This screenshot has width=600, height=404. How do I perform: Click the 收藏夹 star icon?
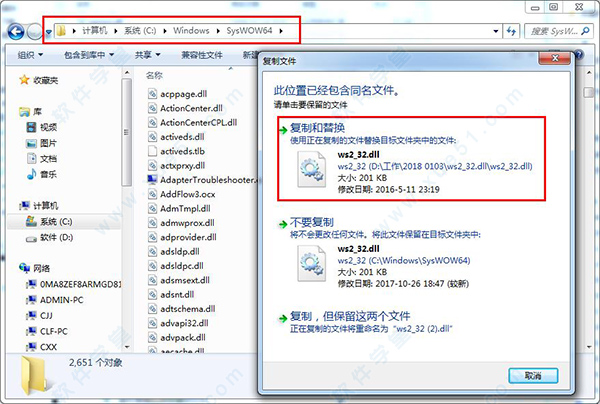(24, 80)
